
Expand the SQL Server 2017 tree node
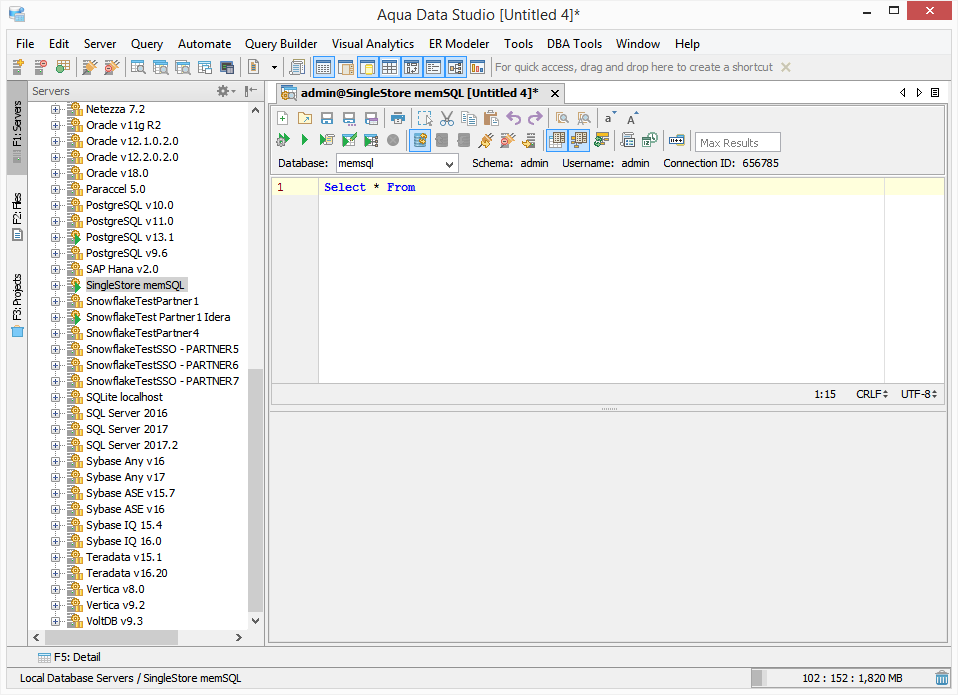[x=56, y=429]
